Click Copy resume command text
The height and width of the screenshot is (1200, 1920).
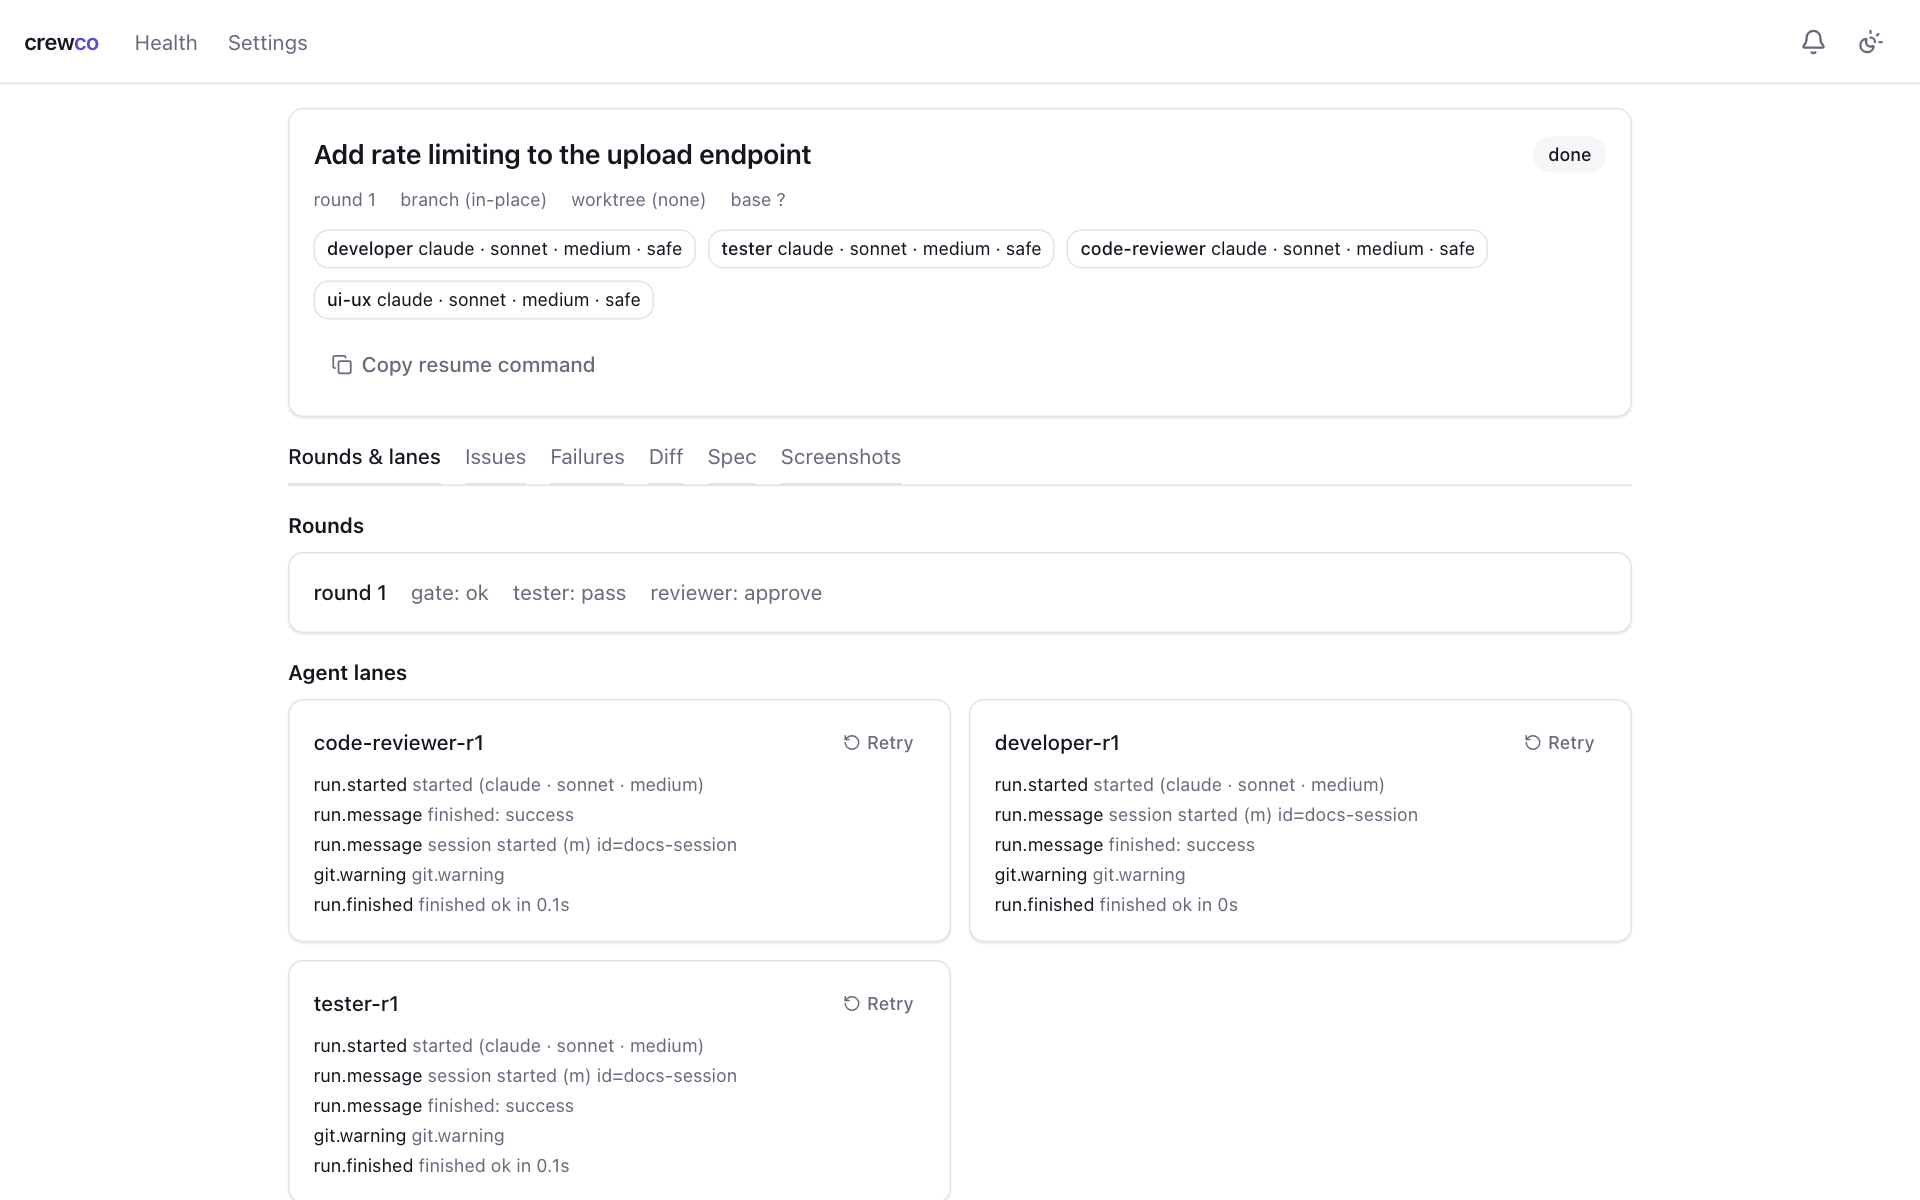click(x=478, y=365)
